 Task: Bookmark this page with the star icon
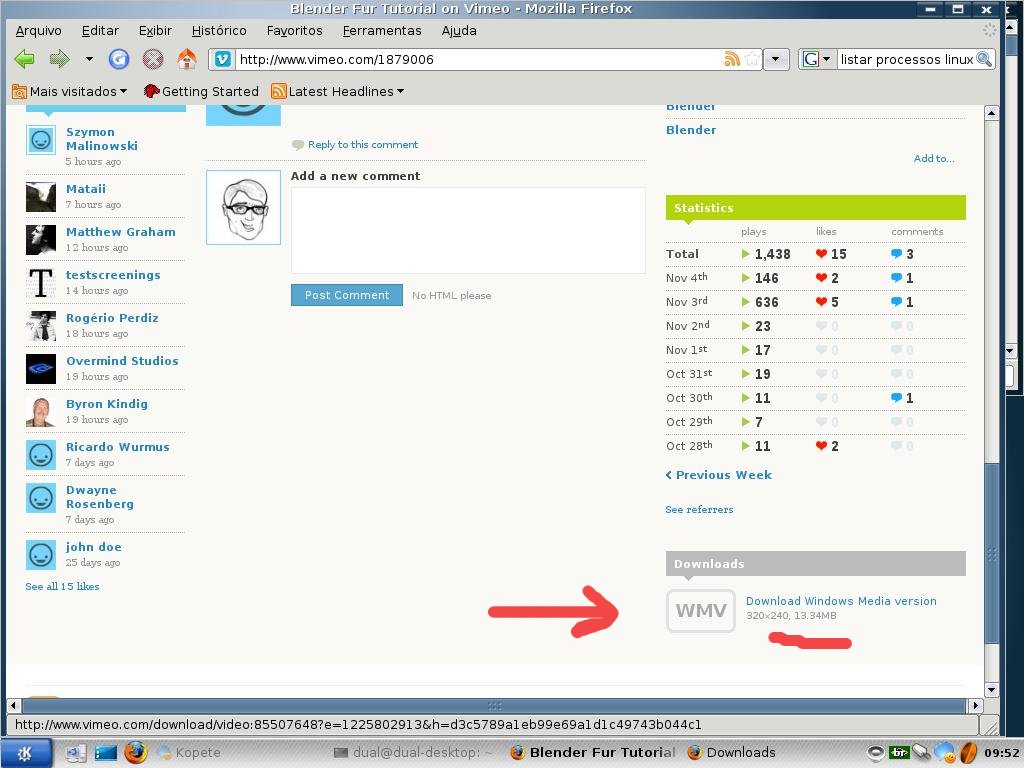tap(752, 59)
